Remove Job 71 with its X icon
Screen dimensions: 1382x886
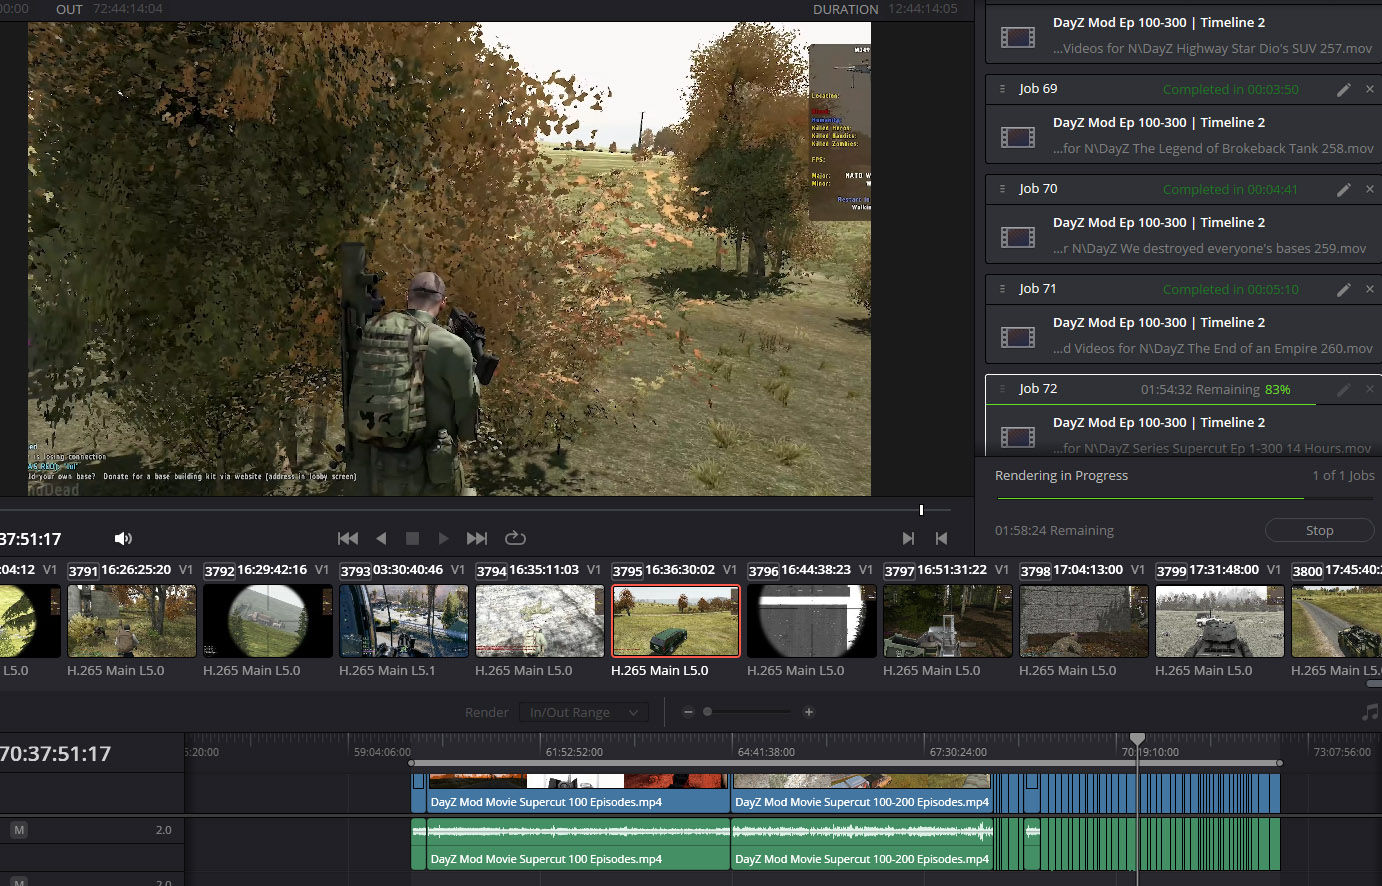click(x=1370, y=289)
